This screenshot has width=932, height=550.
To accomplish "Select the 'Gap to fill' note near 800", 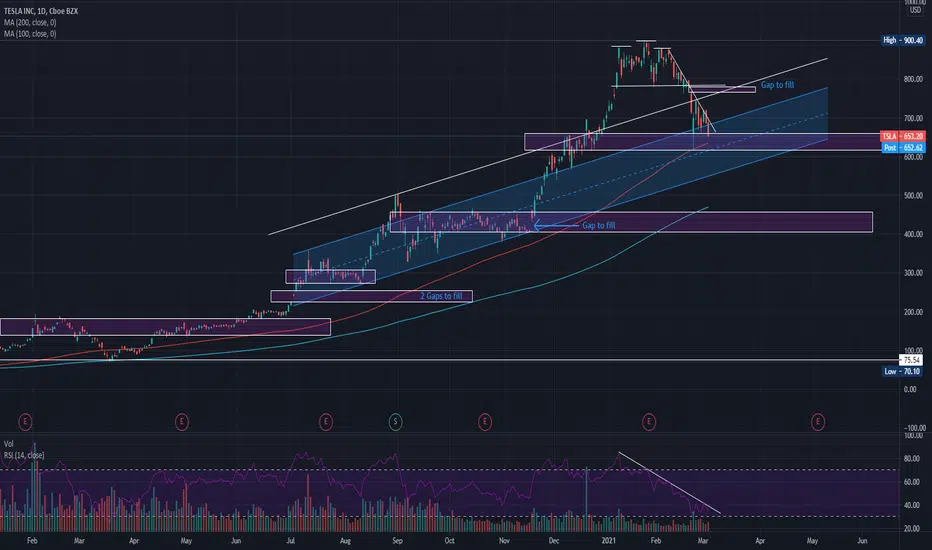I will (x=777, y=85).
